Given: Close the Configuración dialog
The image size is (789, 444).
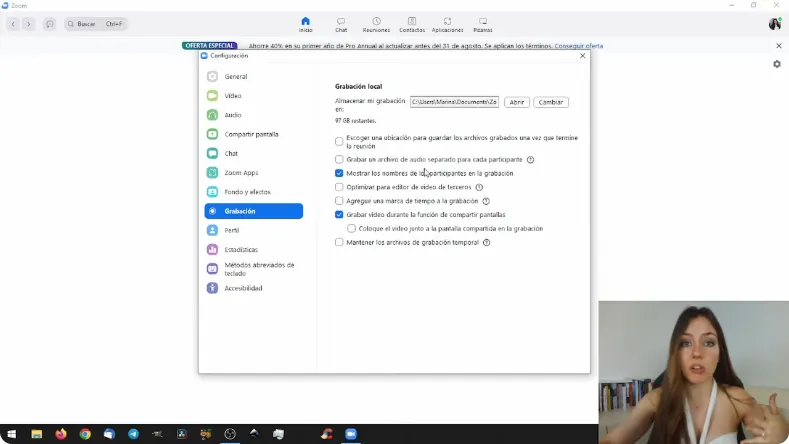Looking at the screenshot, I should 583,56.
